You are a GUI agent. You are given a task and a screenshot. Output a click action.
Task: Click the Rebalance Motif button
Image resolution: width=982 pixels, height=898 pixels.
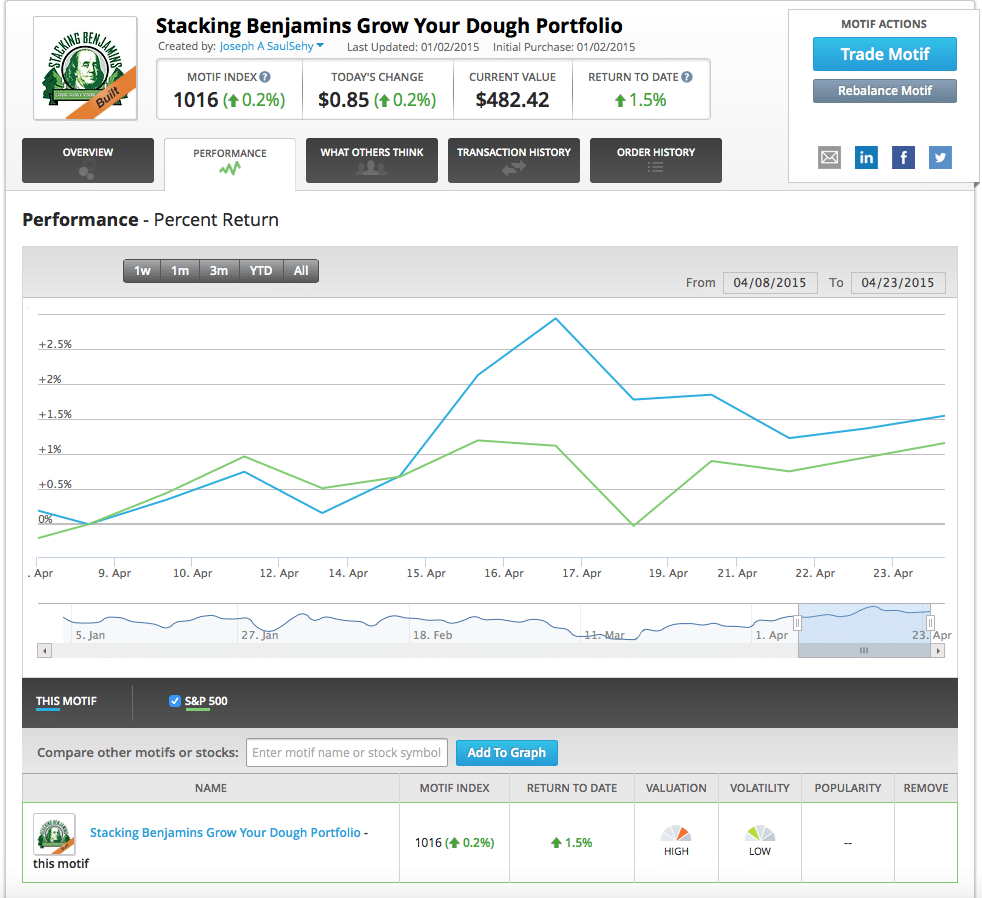tap(884, 91)
